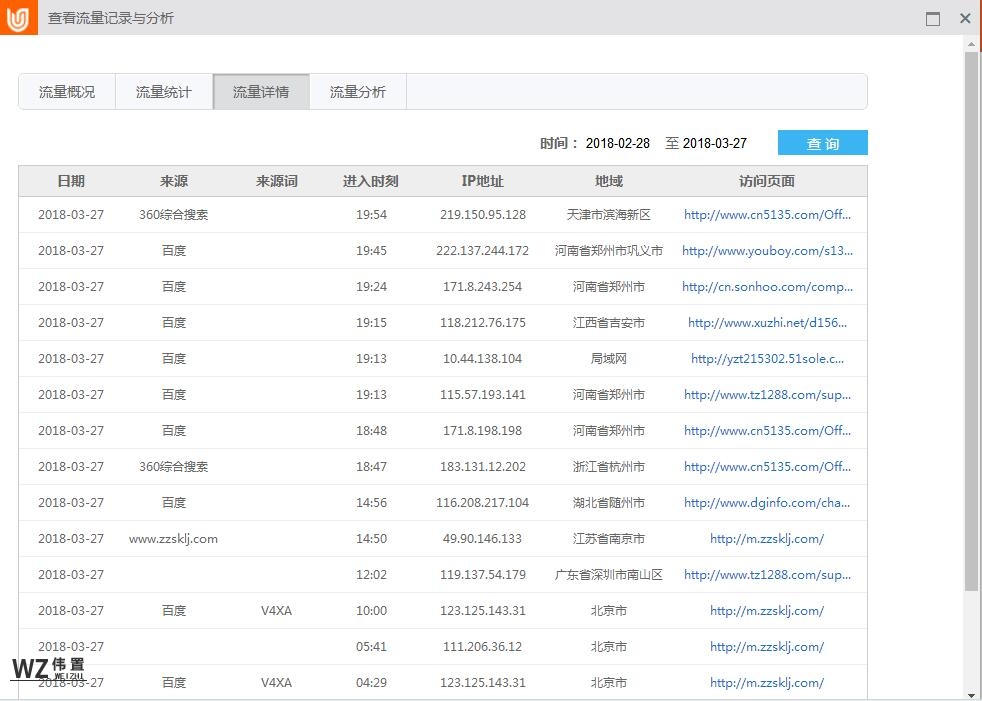
Task: Open the youboy.com record link
Action: (767, 250)
